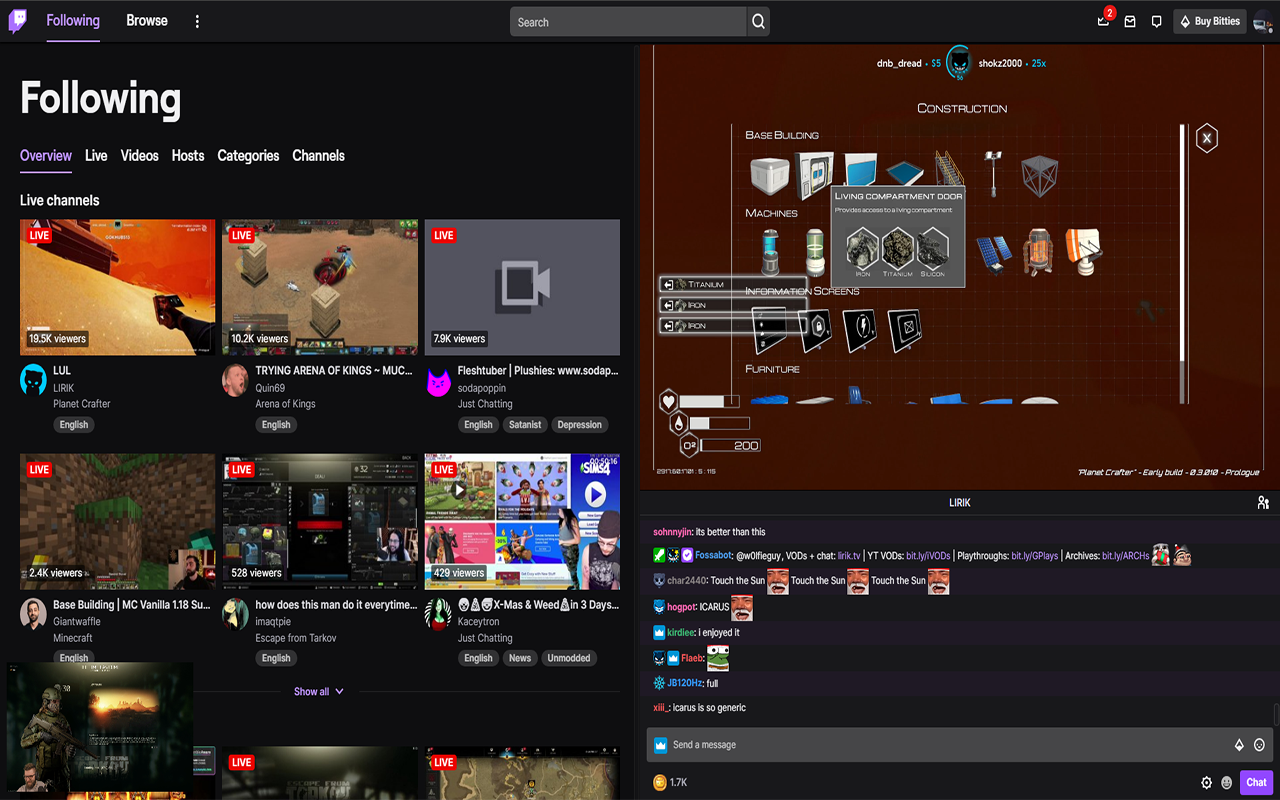Click the Arena of Kings category link
The image size is (1280, 800).
285,404
